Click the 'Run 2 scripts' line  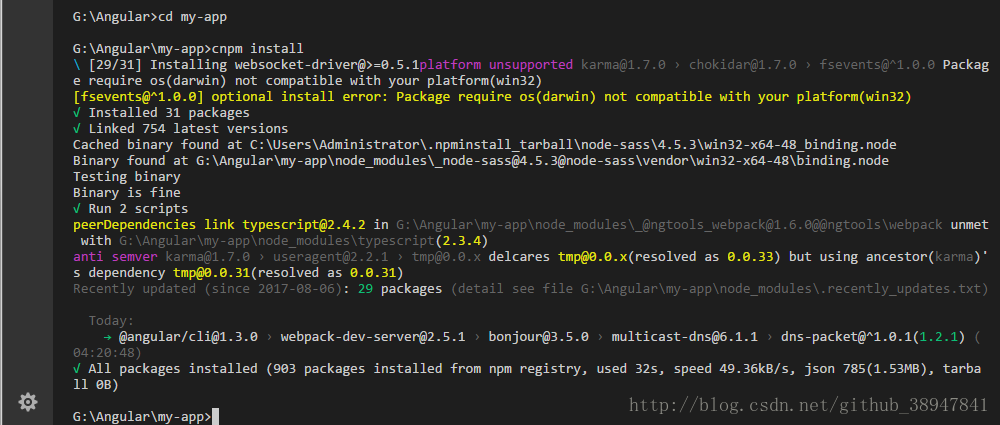pyautogui.click(x=131, y=209)
